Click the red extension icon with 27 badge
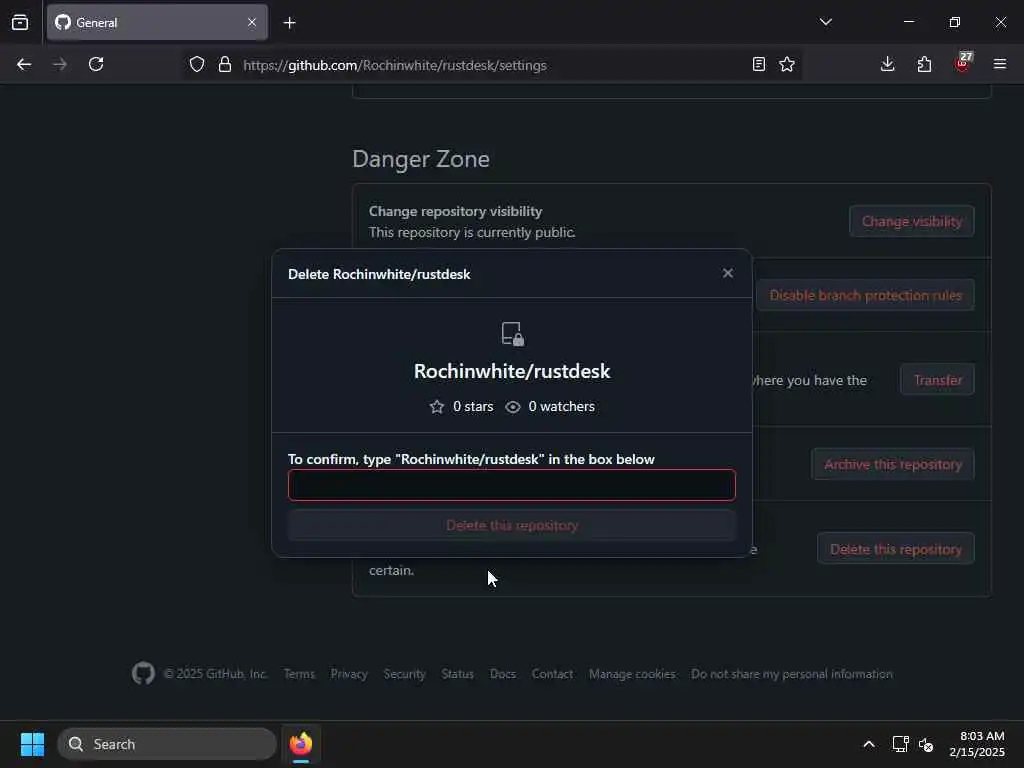 click(x=963, y=63)
